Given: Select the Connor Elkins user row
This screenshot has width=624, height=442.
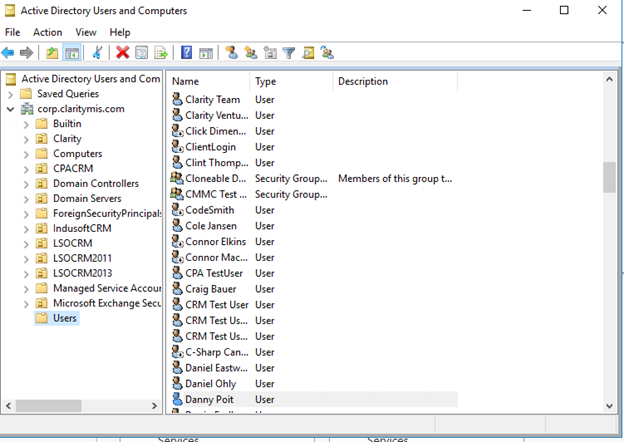Looking at the screenshot, I should (314, 241).
